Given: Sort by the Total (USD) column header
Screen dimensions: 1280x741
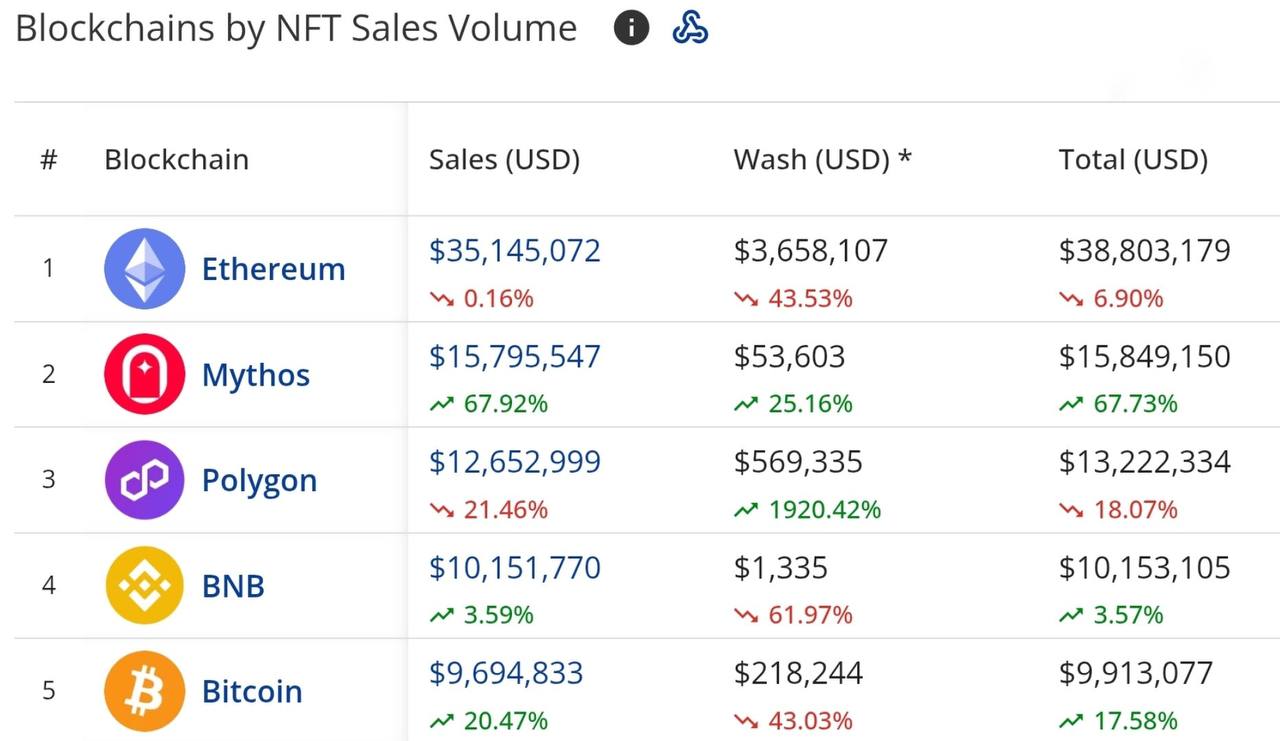Looking at the screenshot, I should pyautogui.click(x=1133, y=160).
